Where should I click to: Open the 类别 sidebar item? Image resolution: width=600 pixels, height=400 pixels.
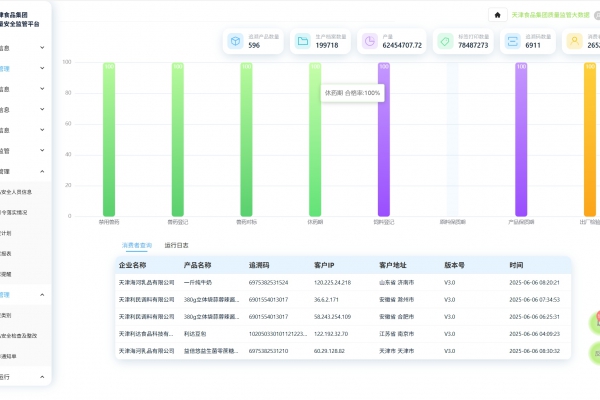click(x=6, y=315)
